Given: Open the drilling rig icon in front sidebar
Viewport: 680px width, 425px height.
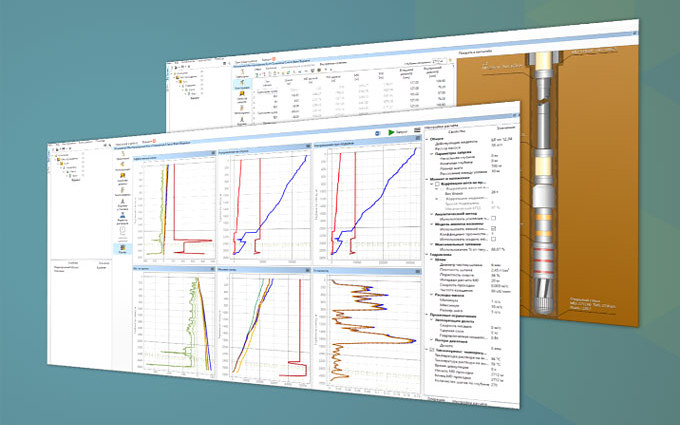Looking at the screenshot, I should [123, 202].
